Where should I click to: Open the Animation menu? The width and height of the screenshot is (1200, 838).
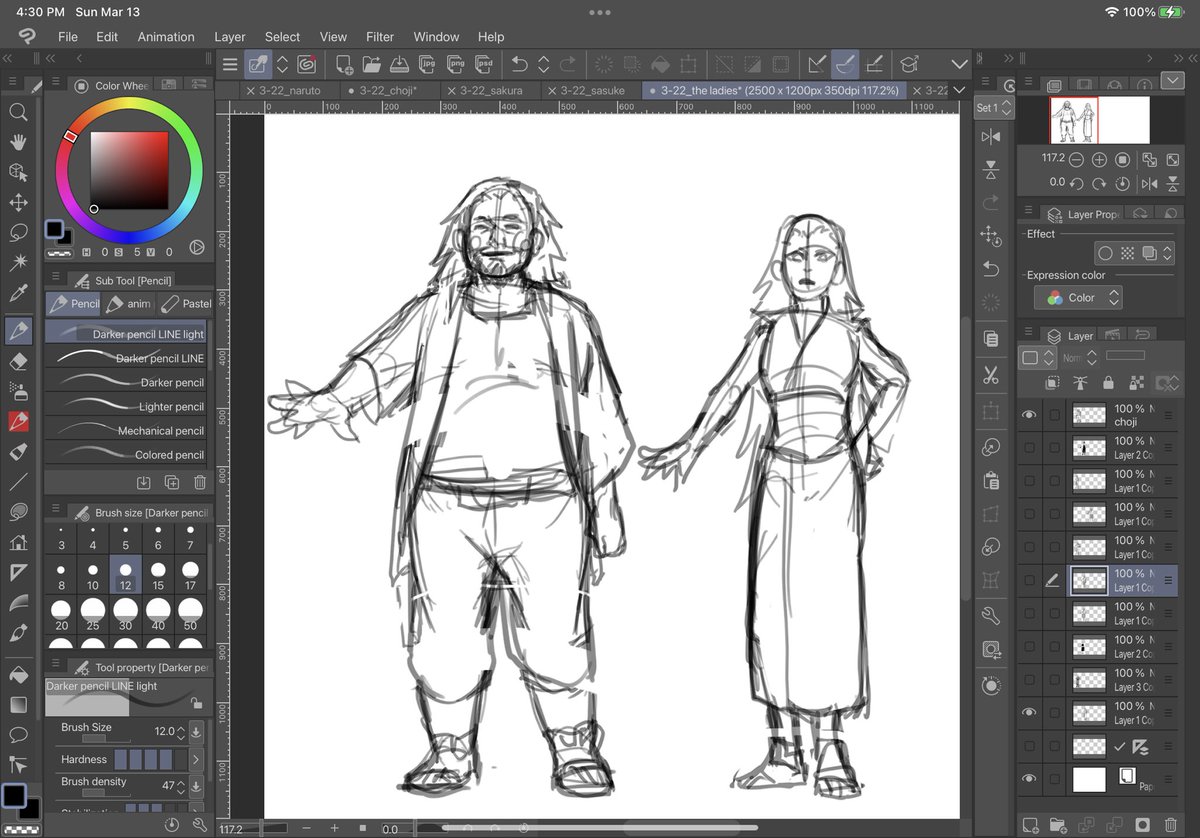pyautogui.click(x=166, y=37)
